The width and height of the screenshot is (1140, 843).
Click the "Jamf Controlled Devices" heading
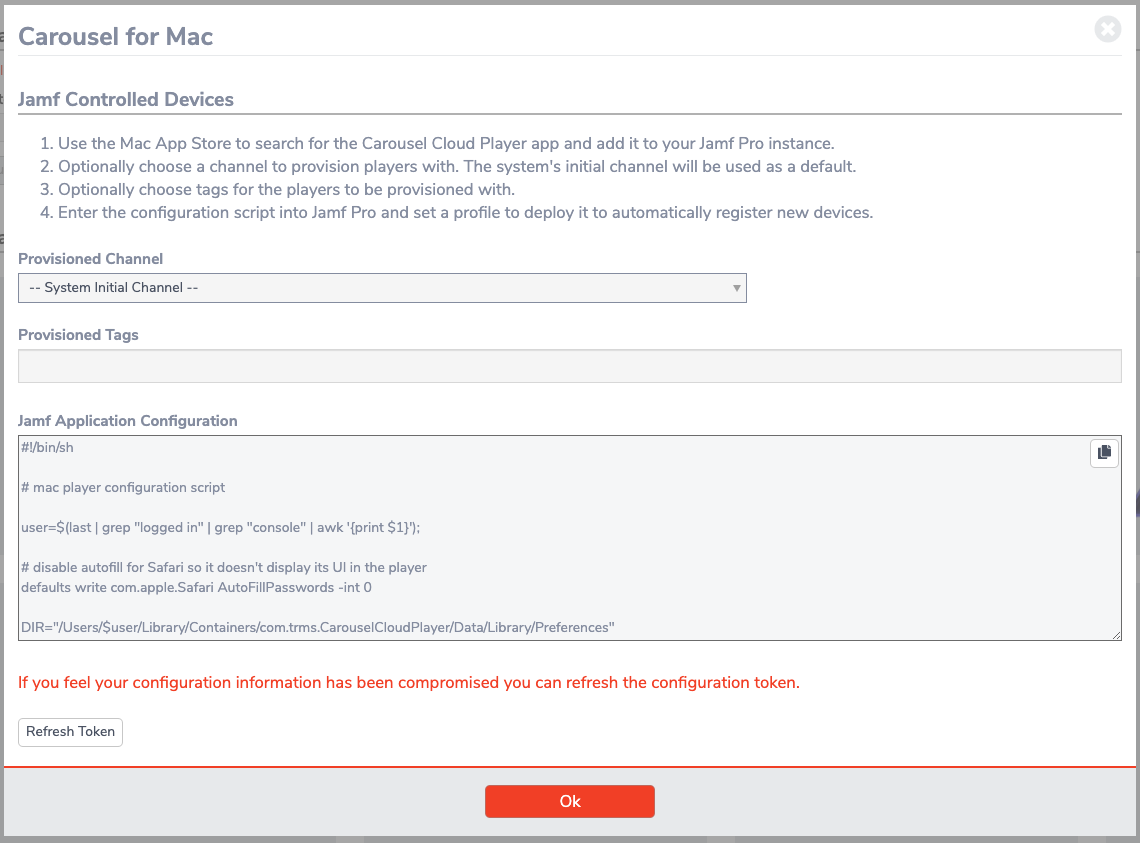126,100
